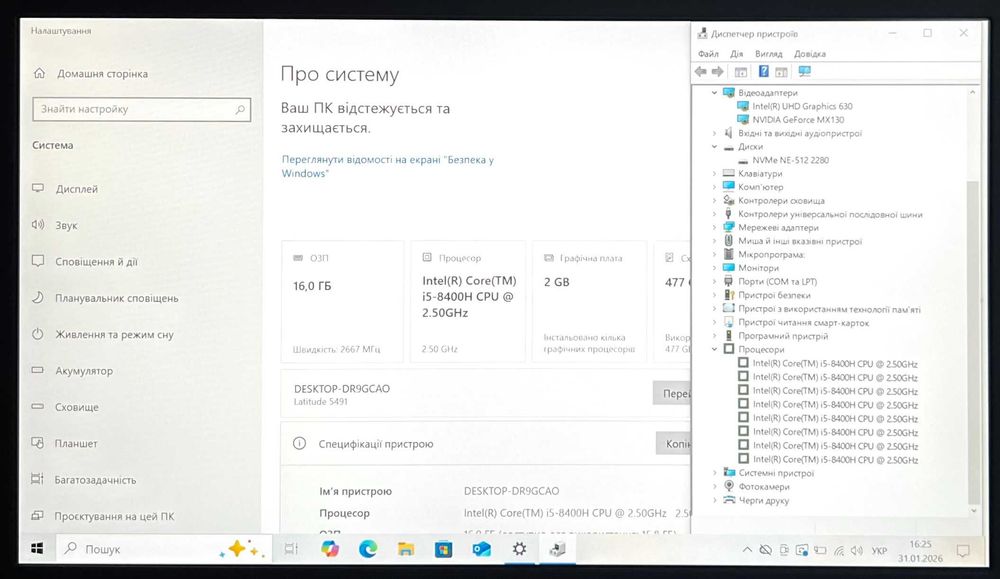
Task: Open File Explorer from the taskbar
Action: 406,548
